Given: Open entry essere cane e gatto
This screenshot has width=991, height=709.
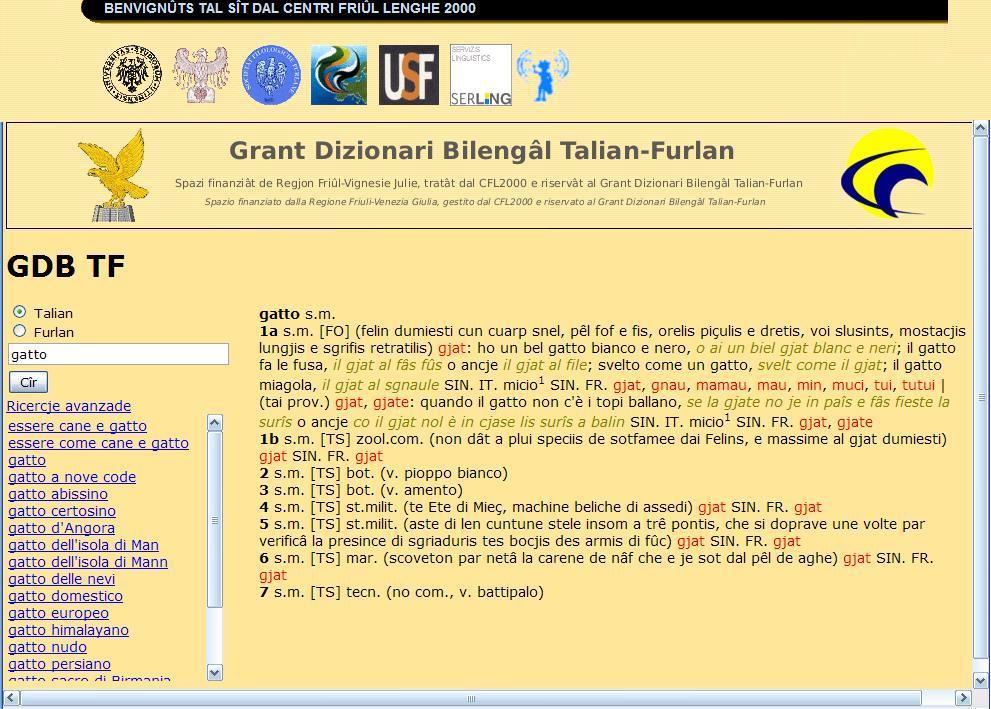Looking at the screenshot, I should tap(77, 426).
